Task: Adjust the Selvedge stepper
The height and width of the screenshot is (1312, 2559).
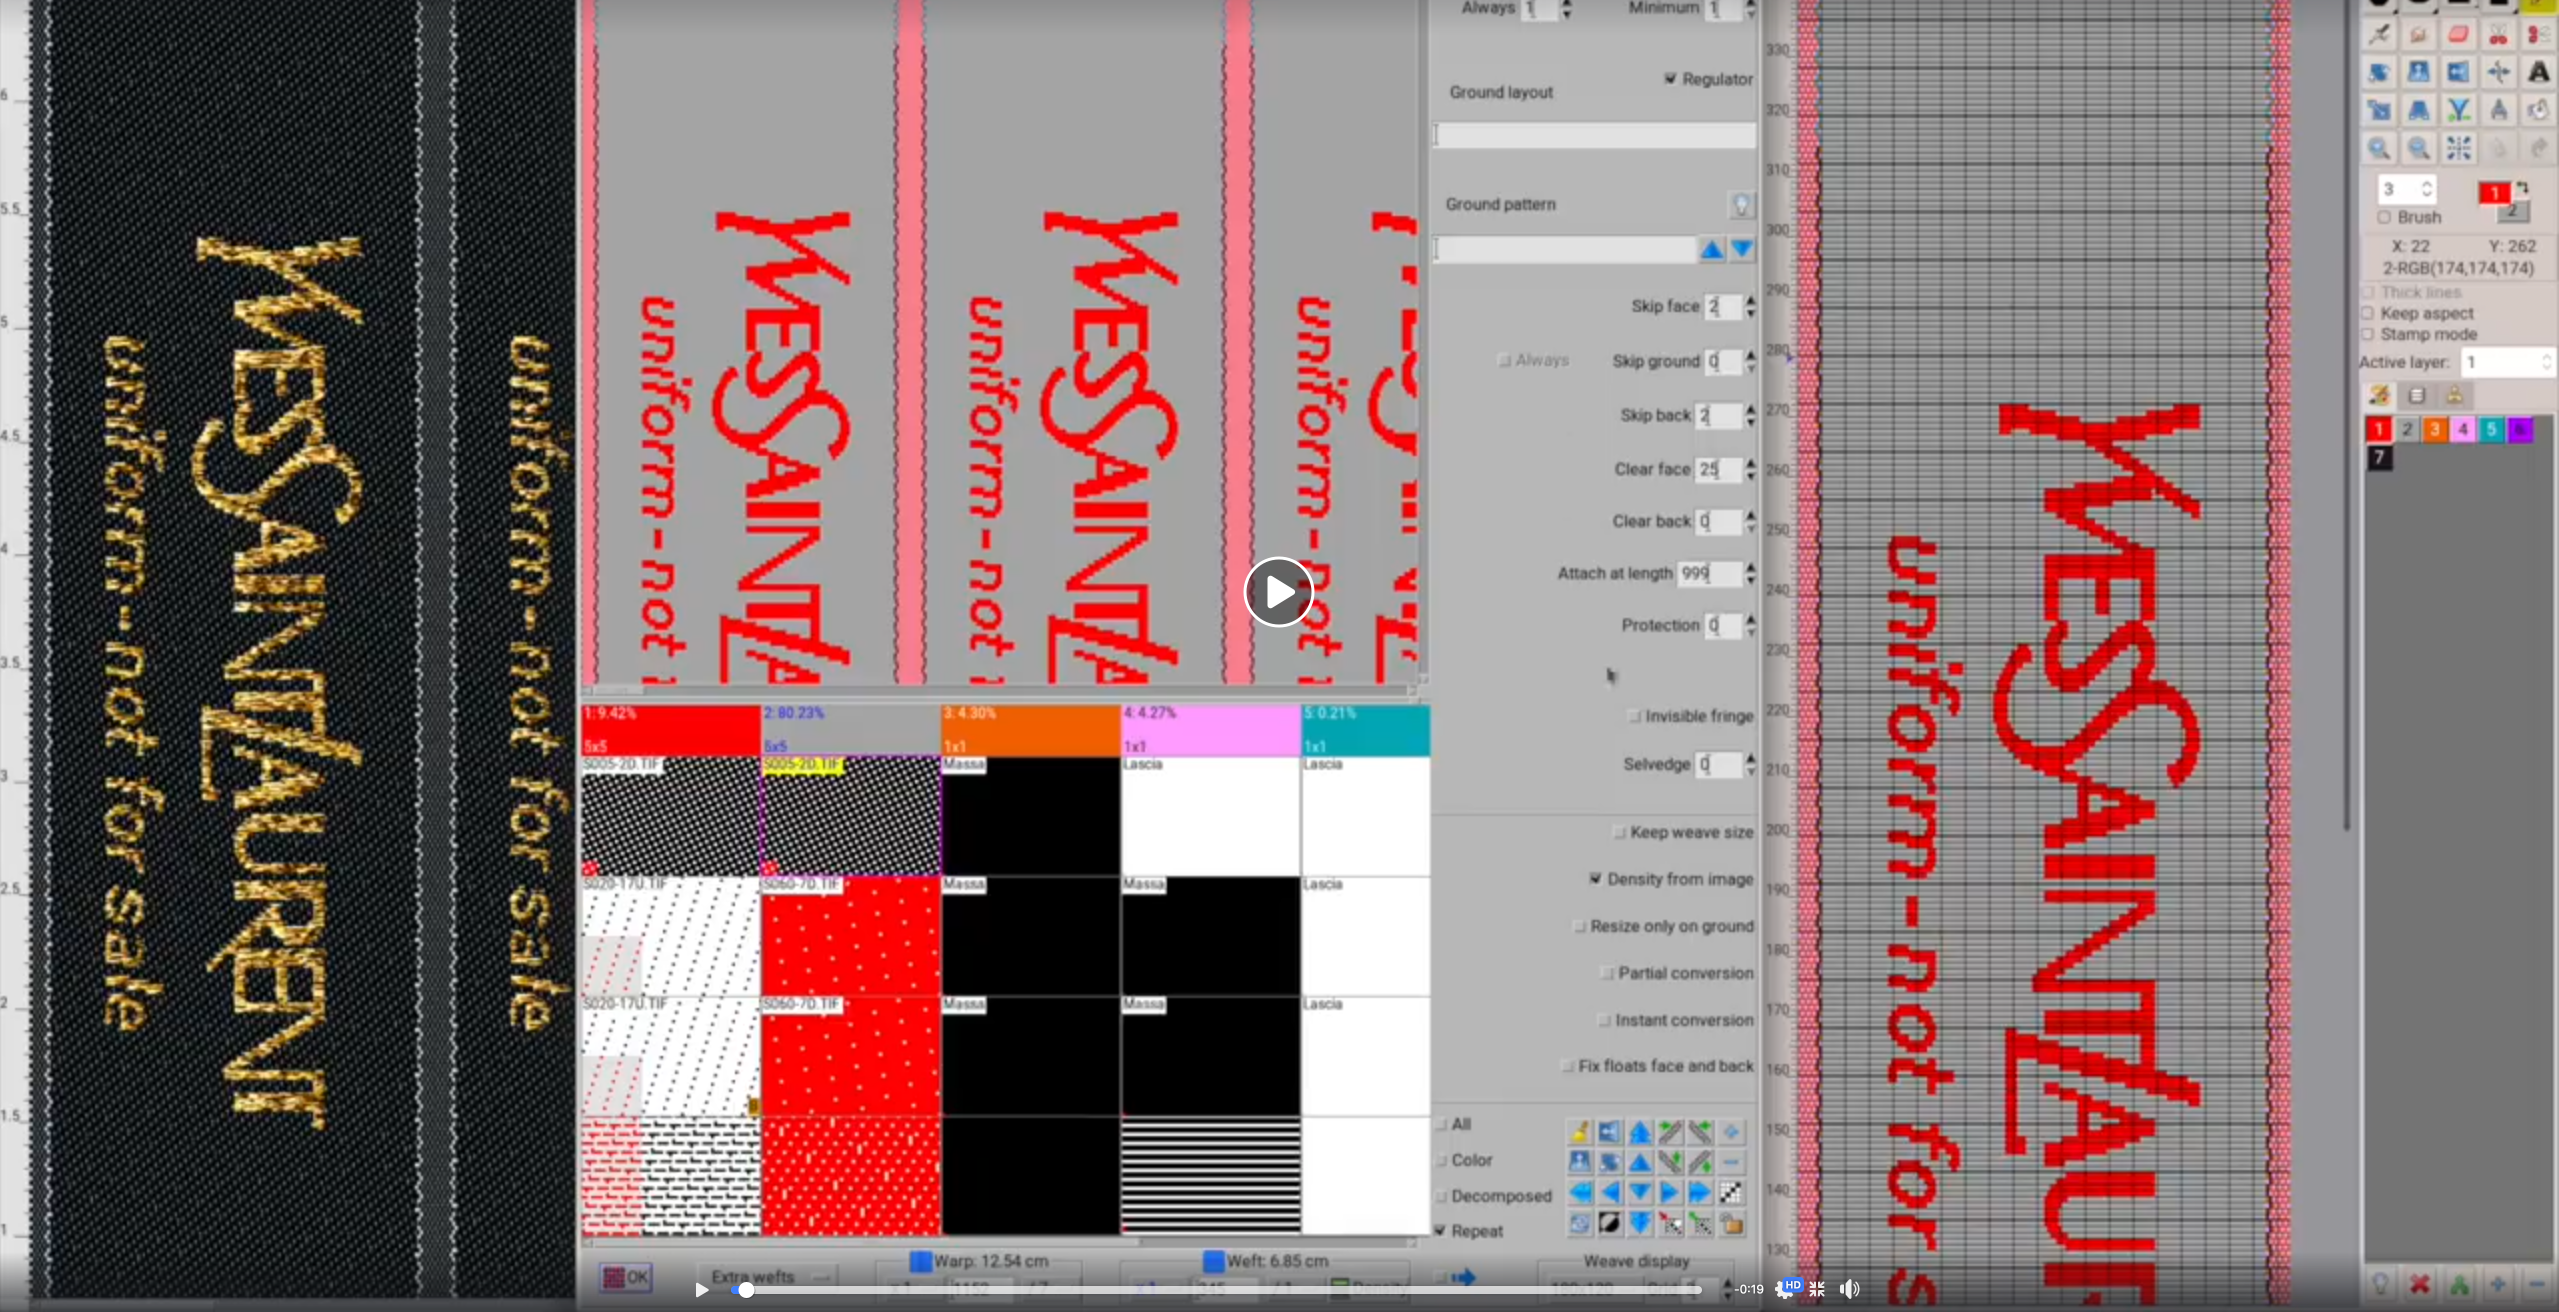Action: 1750,764
